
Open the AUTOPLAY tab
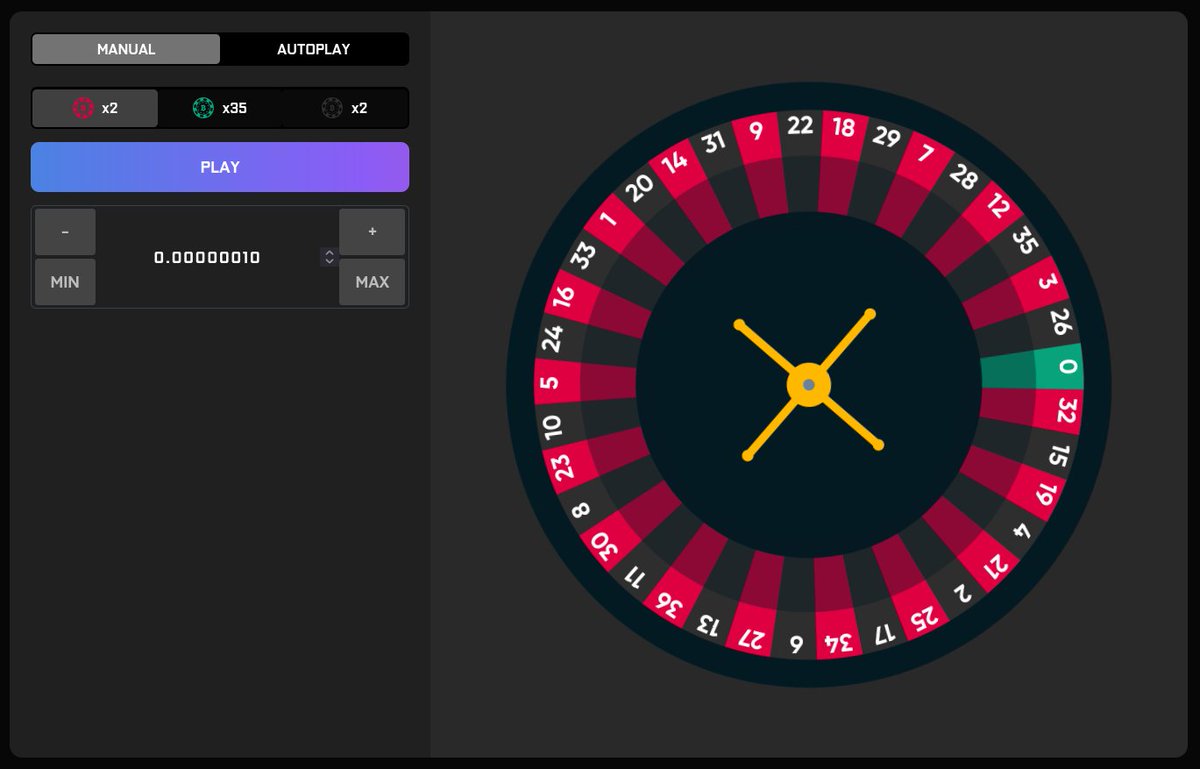coord(315,48)
